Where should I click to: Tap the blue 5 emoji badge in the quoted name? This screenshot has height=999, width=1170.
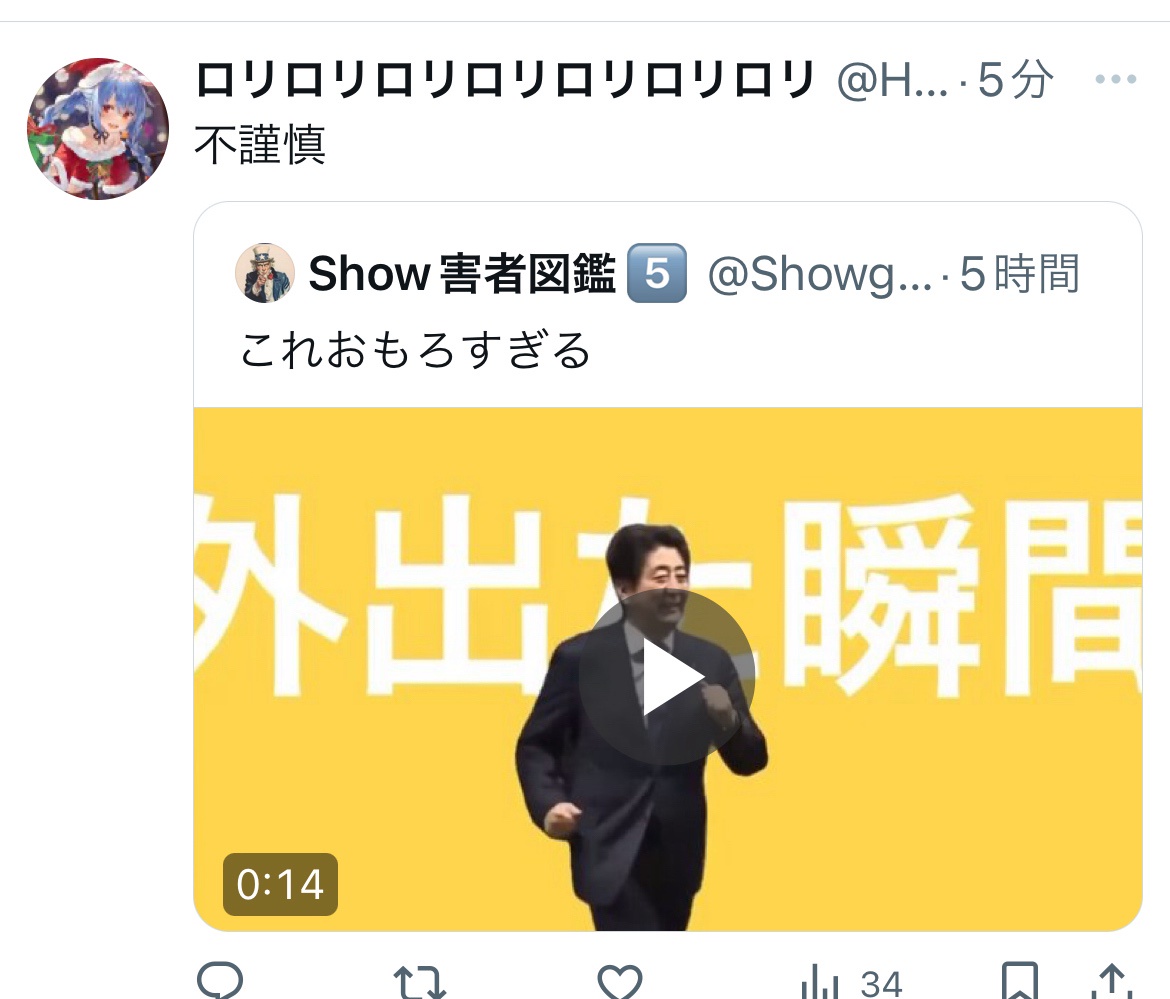[x=657, y=273]
